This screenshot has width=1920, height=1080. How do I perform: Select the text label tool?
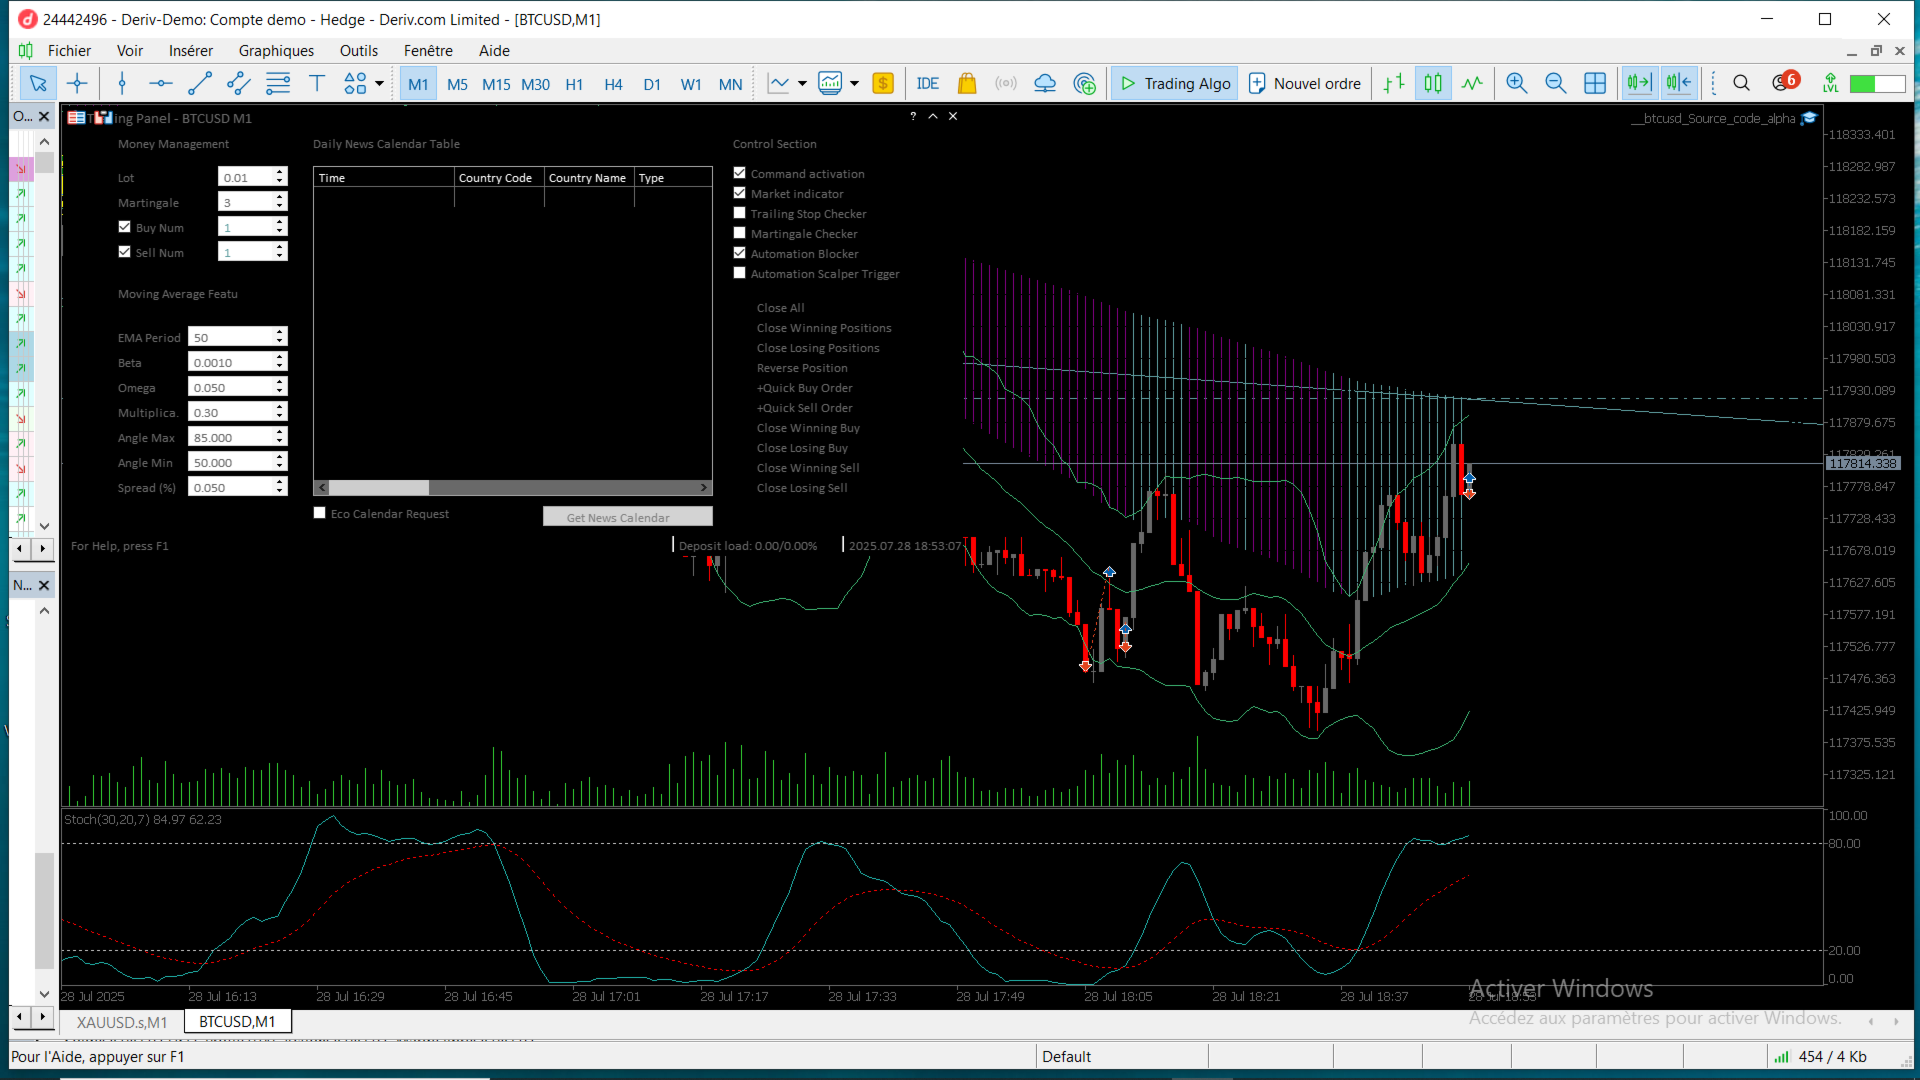[317, 84]
